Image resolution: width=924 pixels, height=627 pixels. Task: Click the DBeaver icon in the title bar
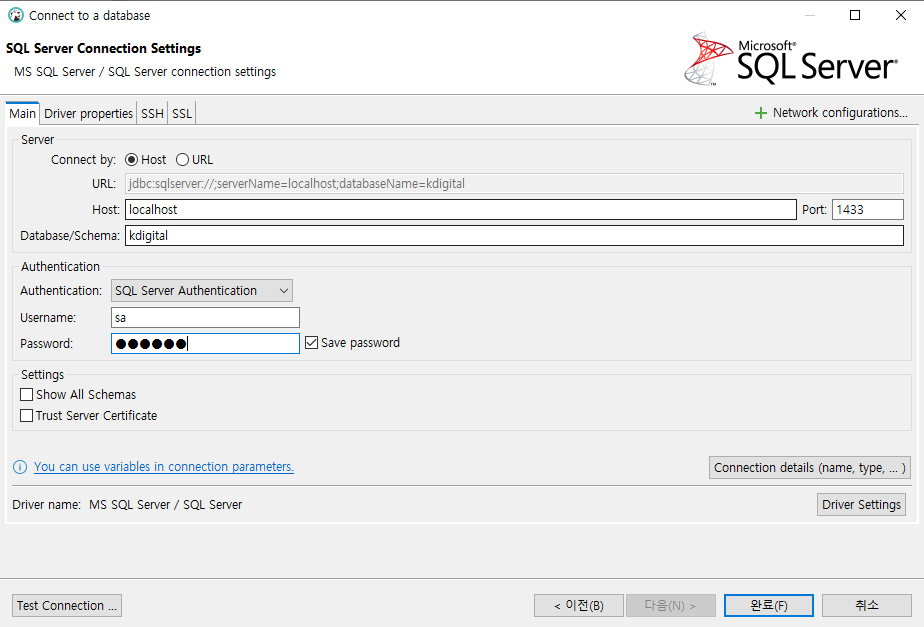tap(16, 15)
